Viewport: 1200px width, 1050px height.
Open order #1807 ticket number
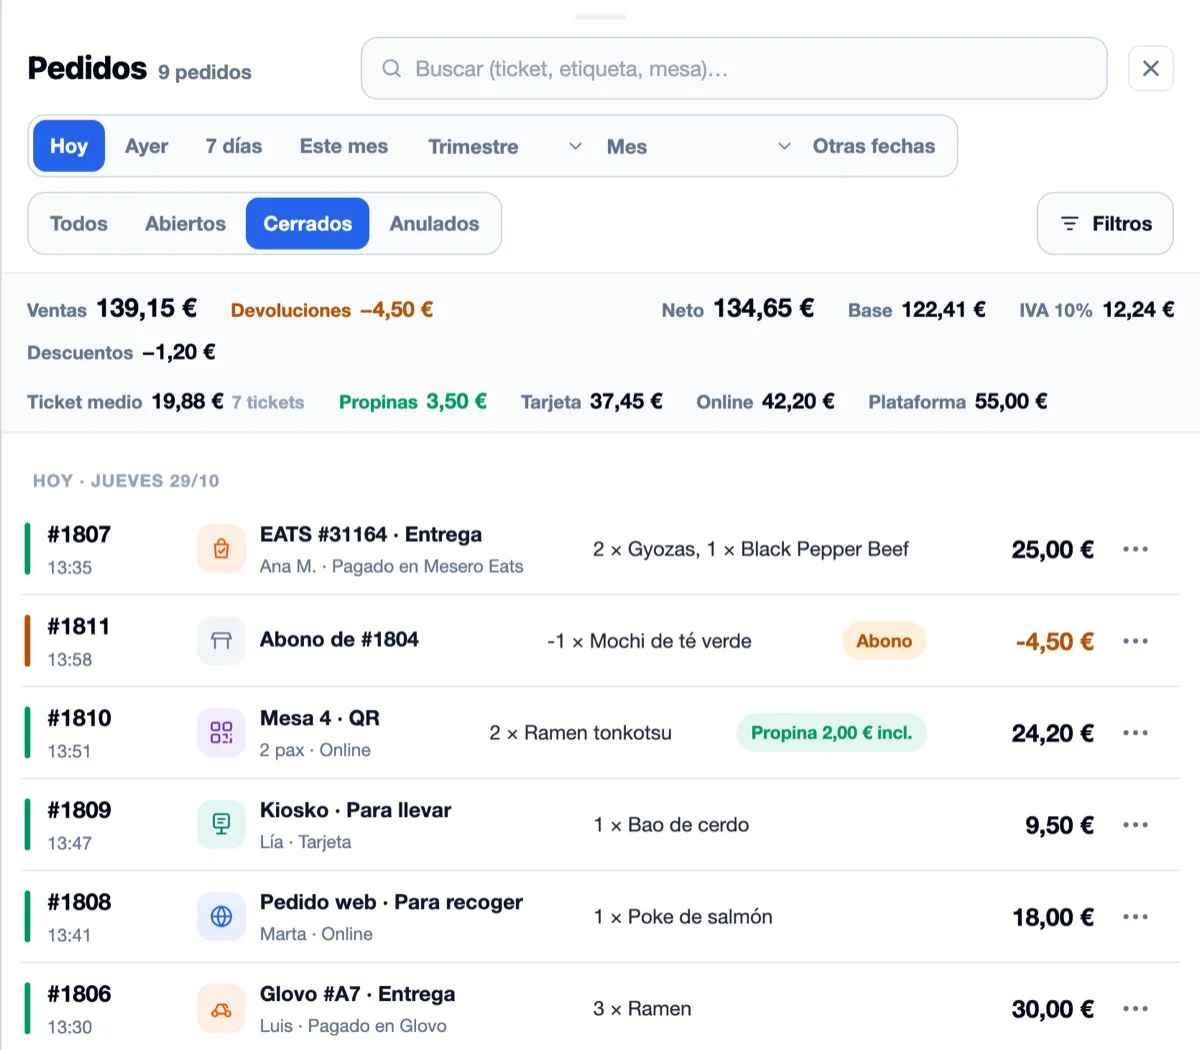click(79, 534)
